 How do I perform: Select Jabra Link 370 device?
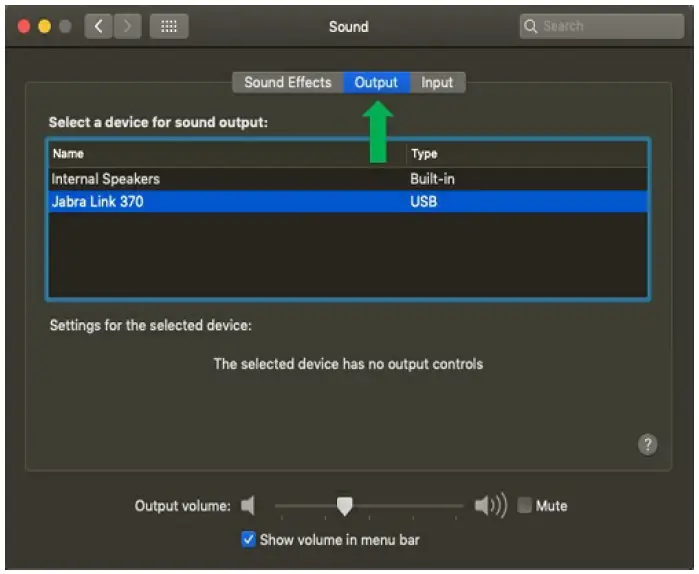pos(100,202)
